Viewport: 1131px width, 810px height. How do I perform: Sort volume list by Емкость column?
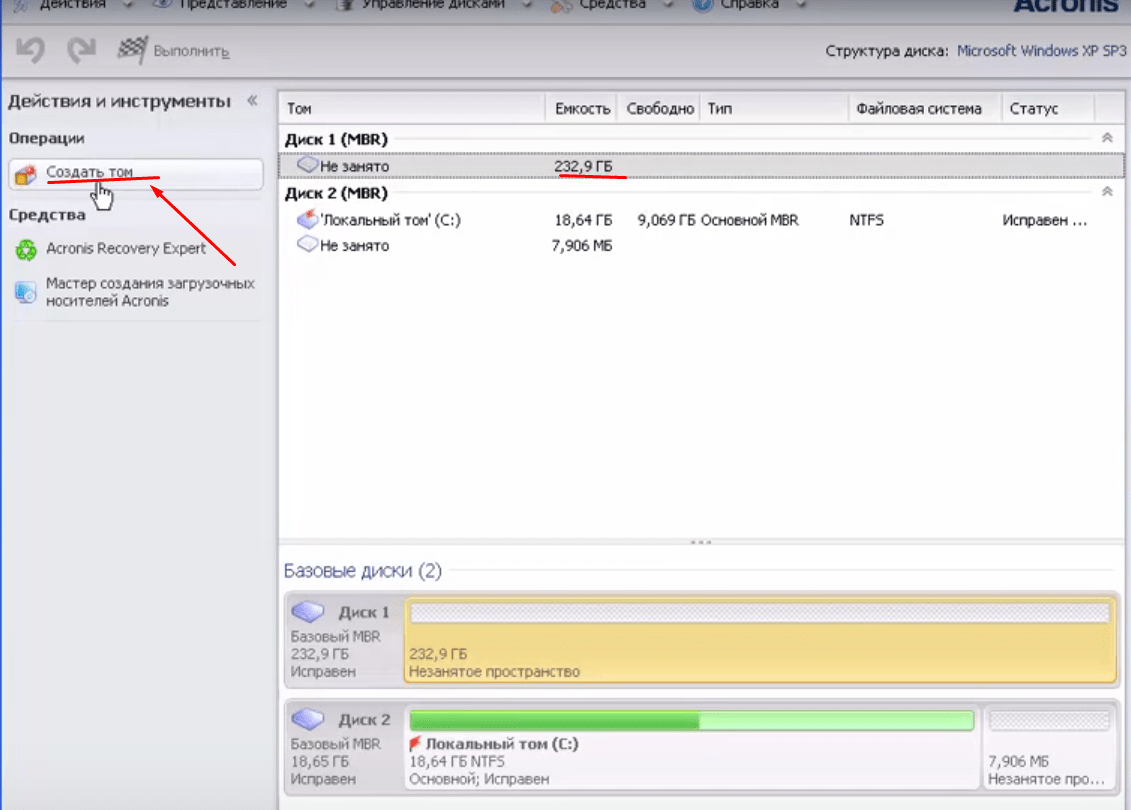click(582, 108)
